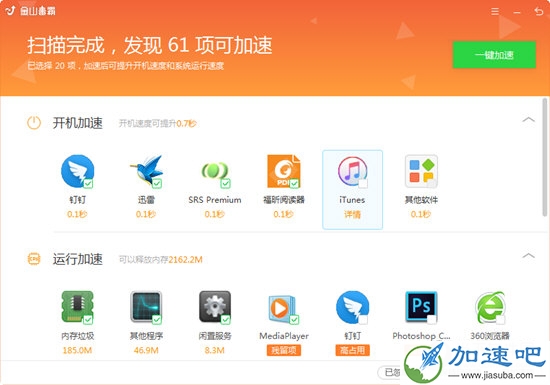Check the iTunes checkbox
Image resolution: width=550 pixels, height=385 pixels.
363,183
